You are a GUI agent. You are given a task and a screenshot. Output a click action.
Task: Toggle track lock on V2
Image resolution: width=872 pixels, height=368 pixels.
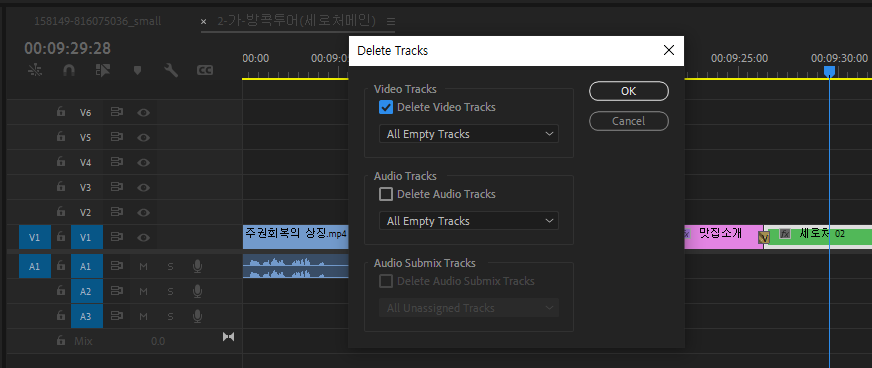click(61, 212)
